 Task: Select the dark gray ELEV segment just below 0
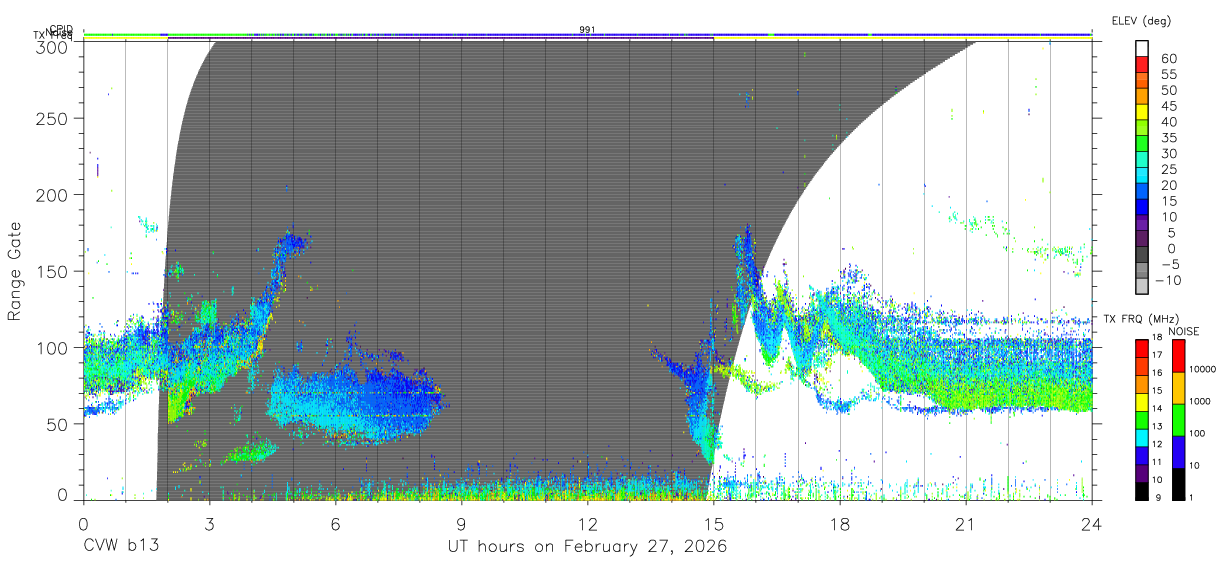click(x=1142, y=255)
